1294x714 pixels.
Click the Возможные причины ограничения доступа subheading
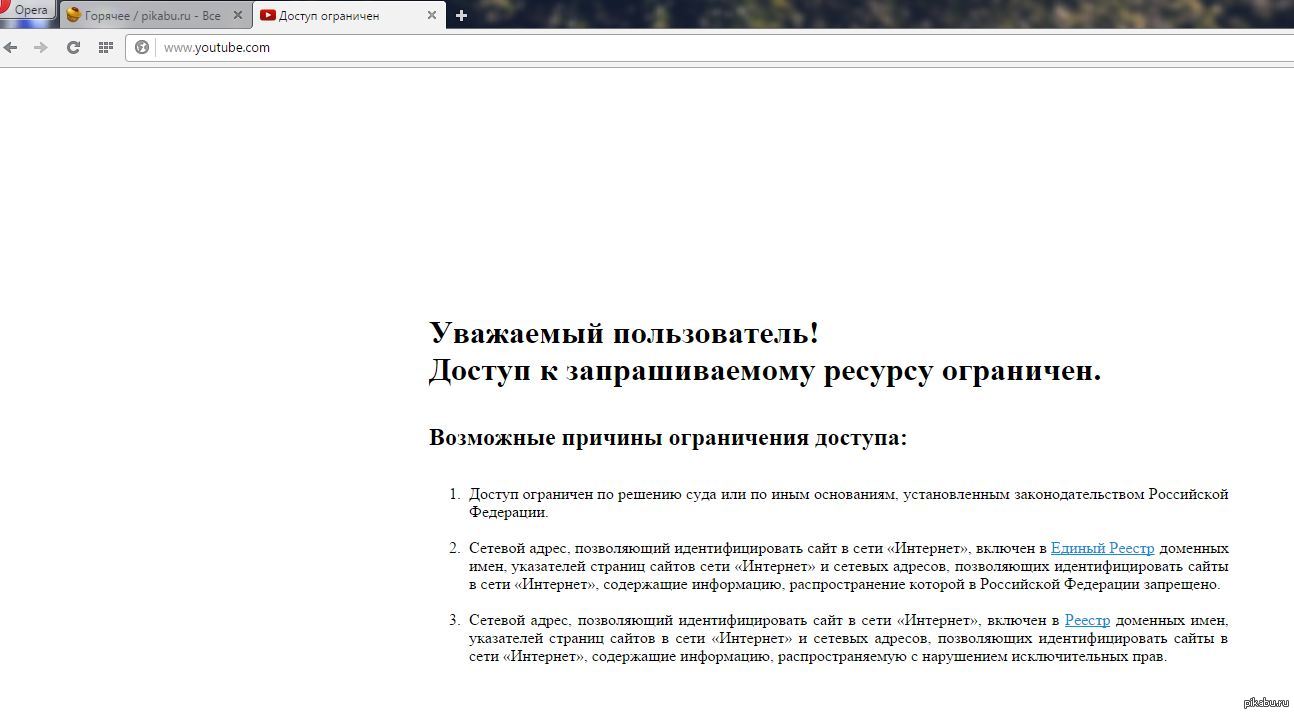[668, 437]
